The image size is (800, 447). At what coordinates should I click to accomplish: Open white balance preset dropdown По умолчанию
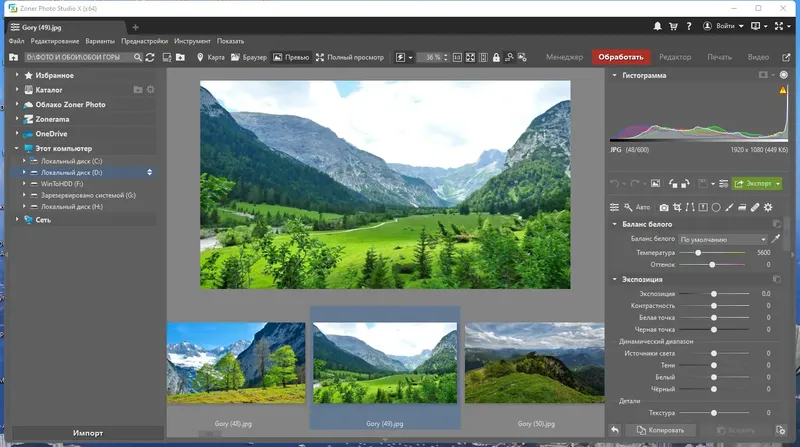[723, 239]
